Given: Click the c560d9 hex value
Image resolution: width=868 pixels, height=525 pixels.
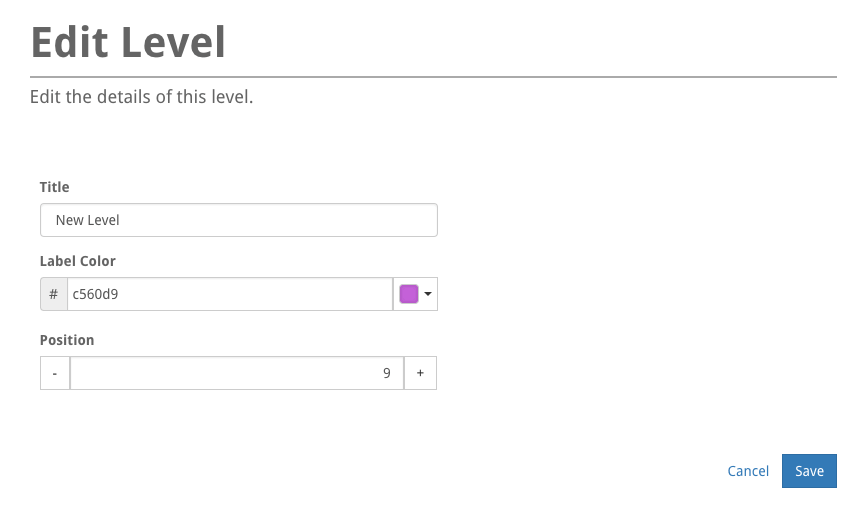Looking at the screenshot, I should point(96,294).
